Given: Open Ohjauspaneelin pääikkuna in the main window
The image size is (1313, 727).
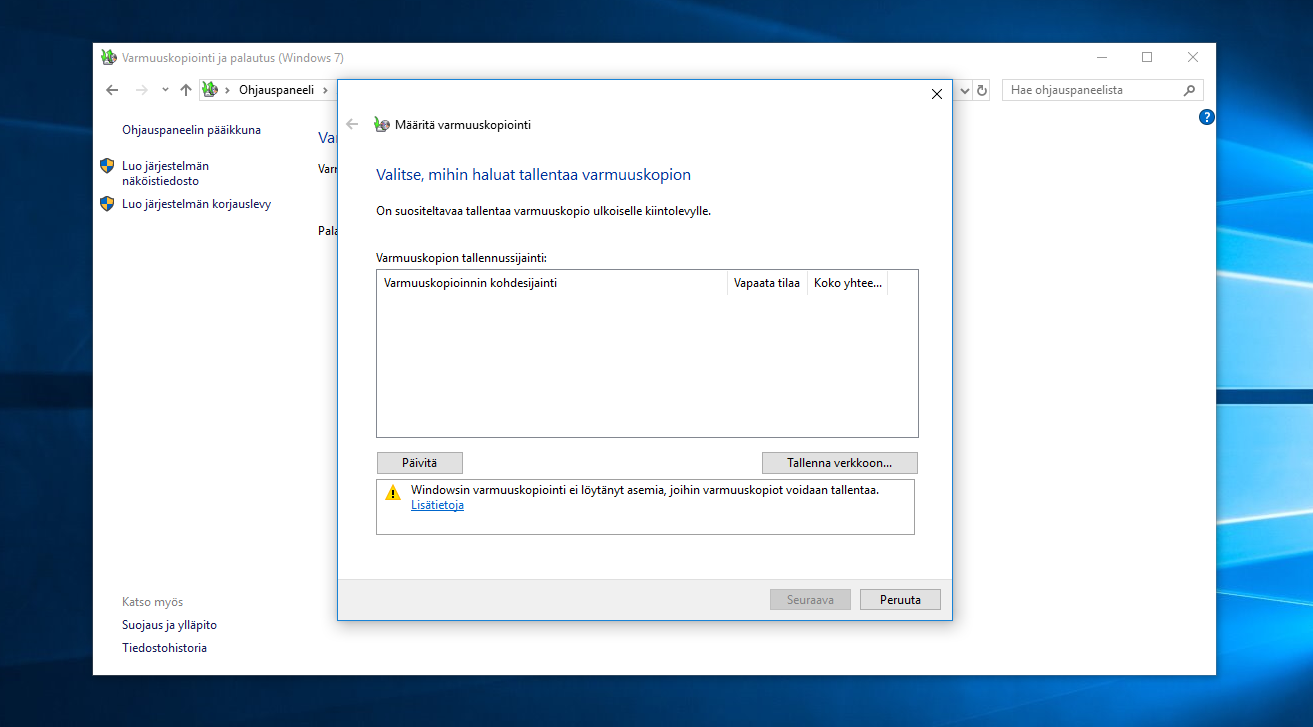Looking at the screenshot, I should (x=191, y=130).
